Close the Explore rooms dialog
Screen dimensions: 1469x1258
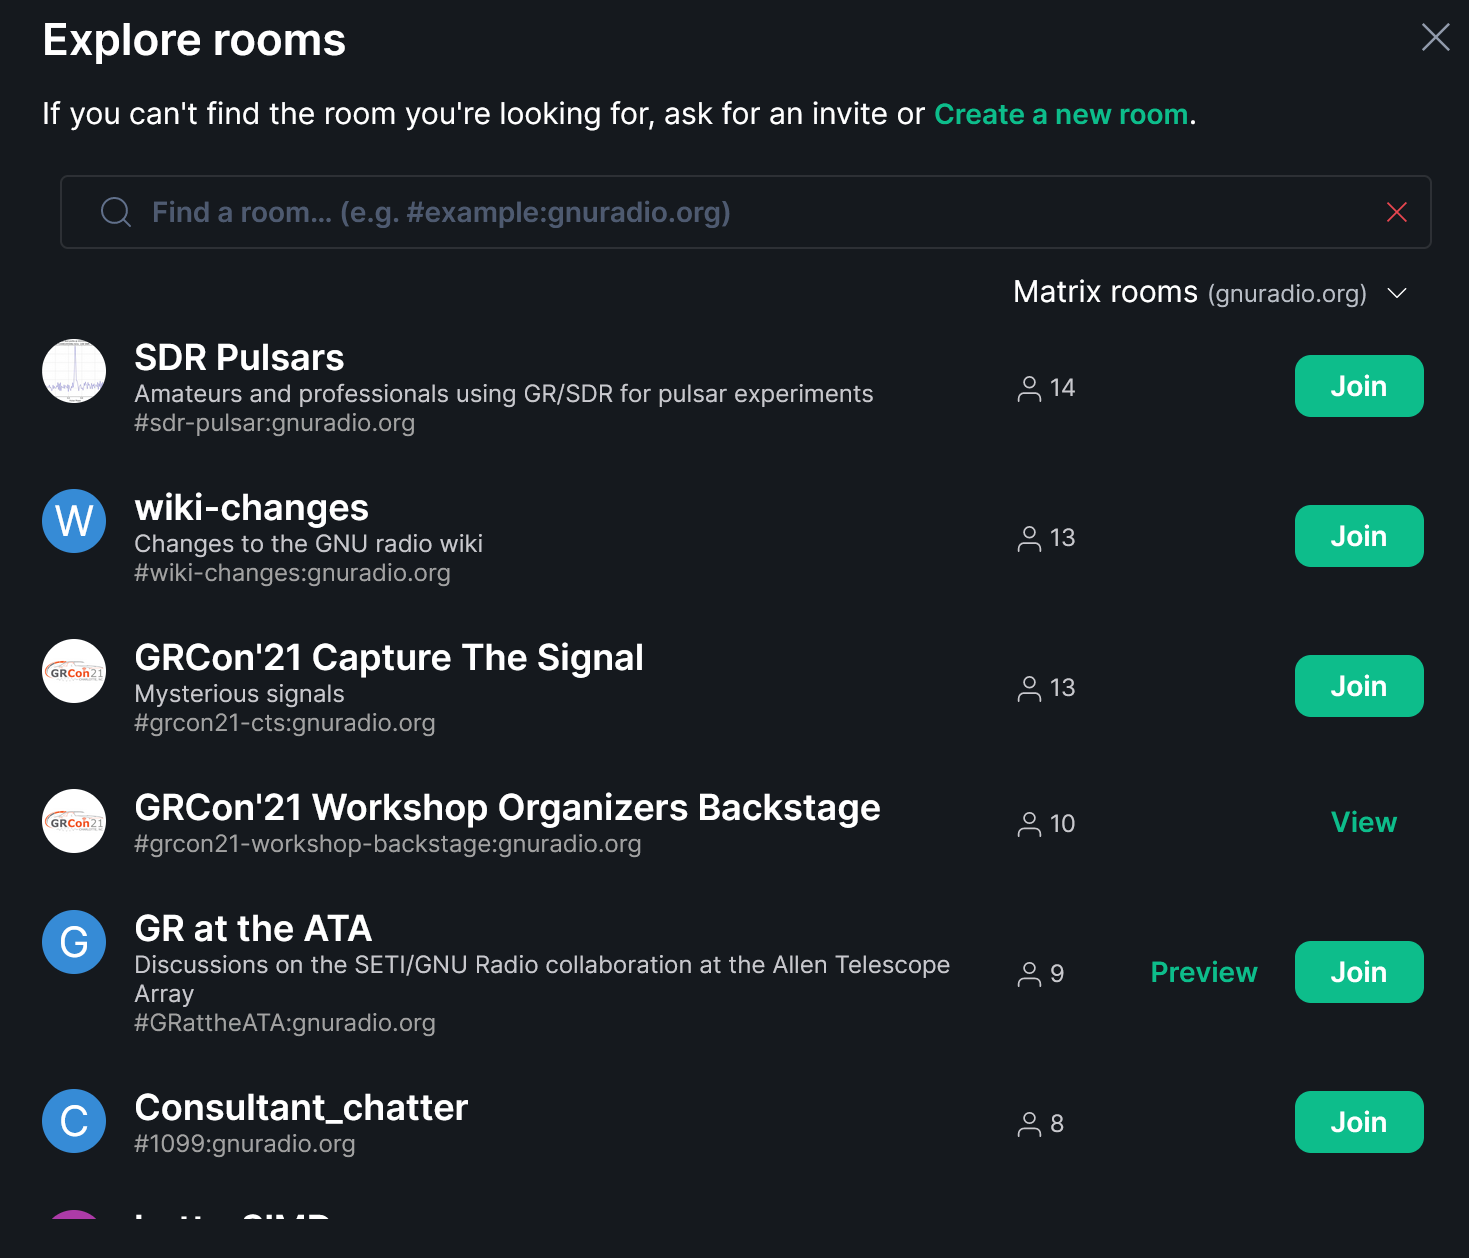(x=1435, y=37)
